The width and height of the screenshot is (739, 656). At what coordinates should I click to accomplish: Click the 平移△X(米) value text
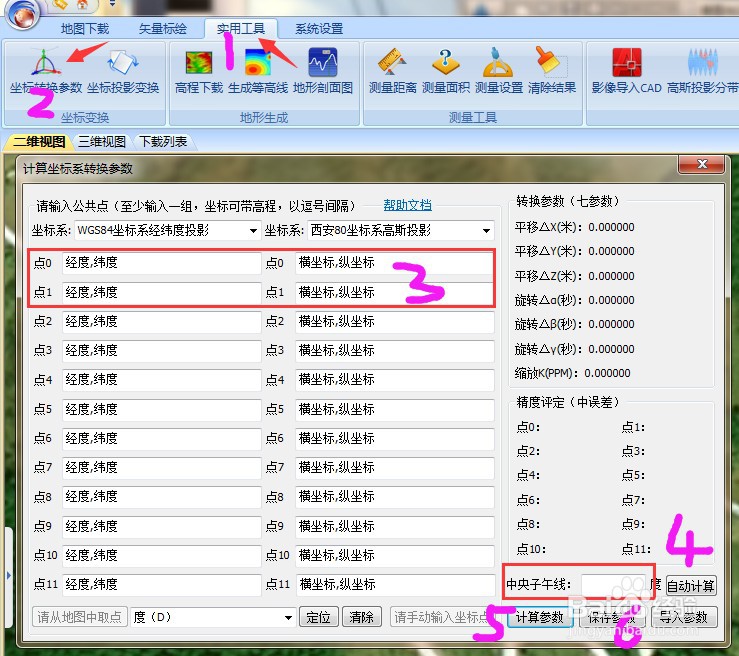[x=611, y=228]
